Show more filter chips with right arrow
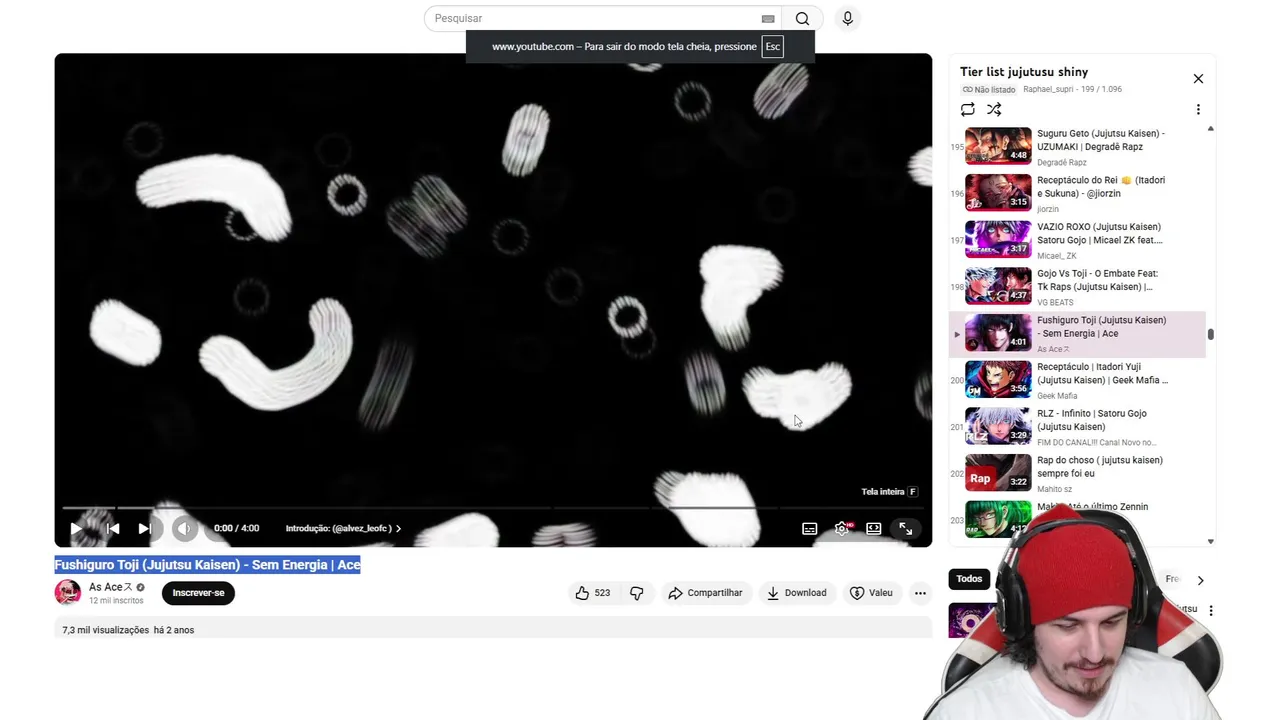 [x=1200, y=580]
